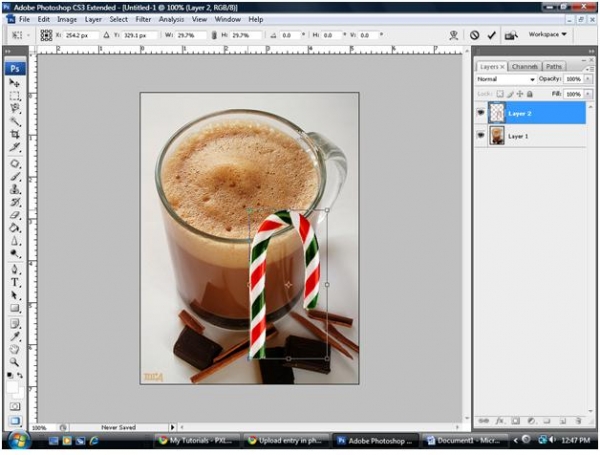Select the Dodge tool
Screen dimensions: 600x455
pyautogui.click(x=15, y=254)
